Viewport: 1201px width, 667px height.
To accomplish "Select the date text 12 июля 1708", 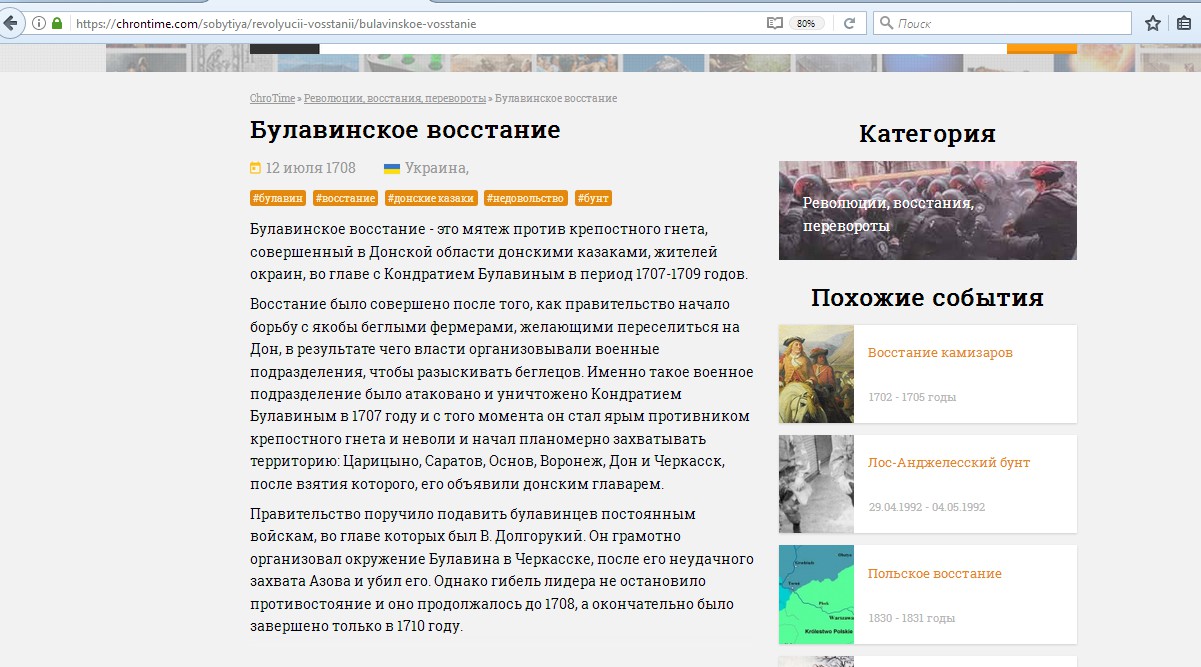I will (x=310, y=168).
